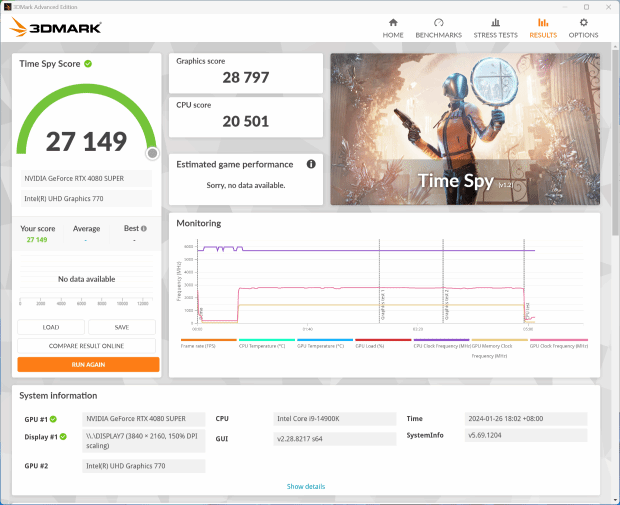Close the 3DMark window
Screen dimensions: 620x505
click(609, 7)
